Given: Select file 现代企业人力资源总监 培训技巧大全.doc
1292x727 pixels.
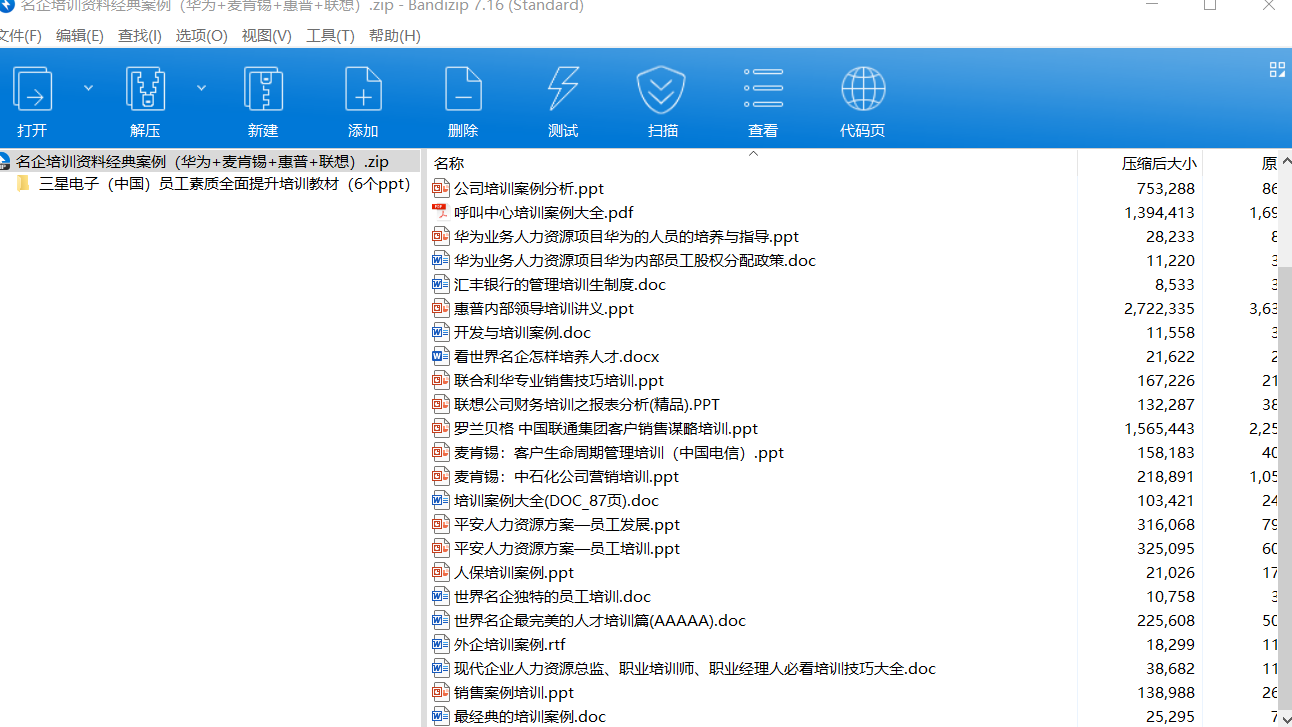Looking at the screenshot, I should click(695, 668).
